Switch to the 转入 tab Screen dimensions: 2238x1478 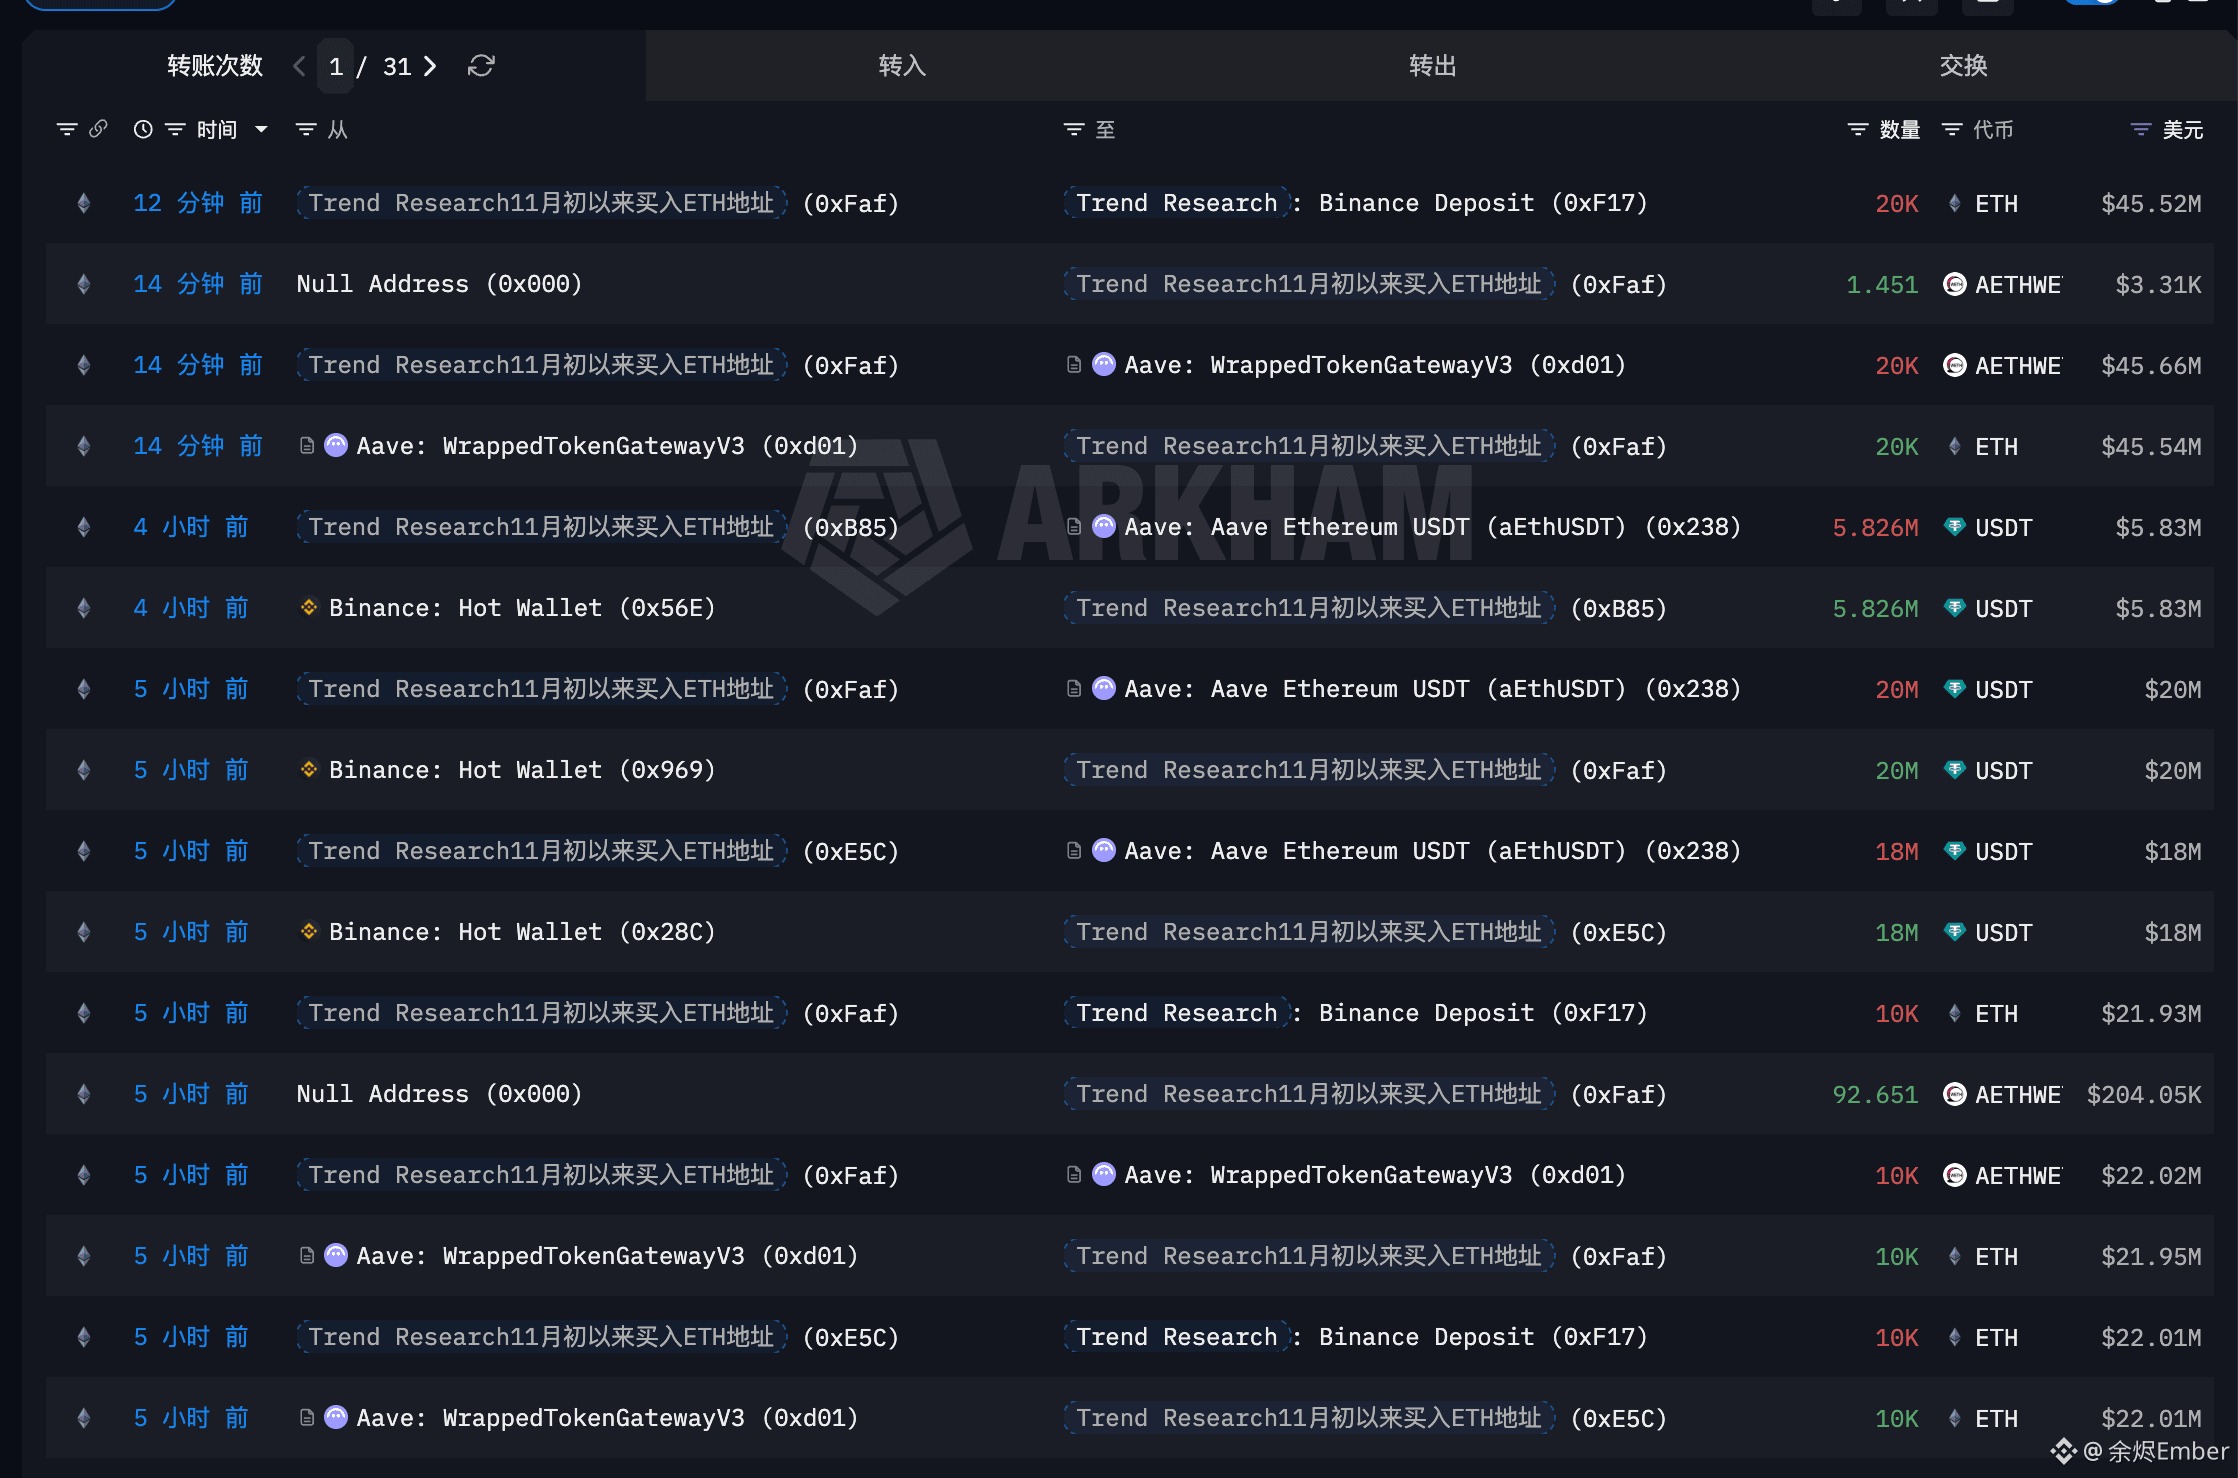[902, 66]
